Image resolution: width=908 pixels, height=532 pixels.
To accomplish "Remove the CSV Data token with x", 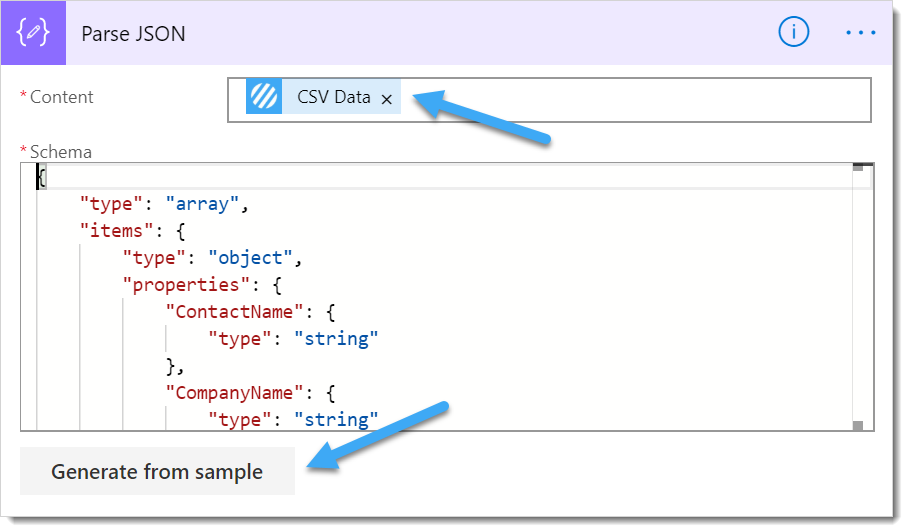I will (386, 99).
